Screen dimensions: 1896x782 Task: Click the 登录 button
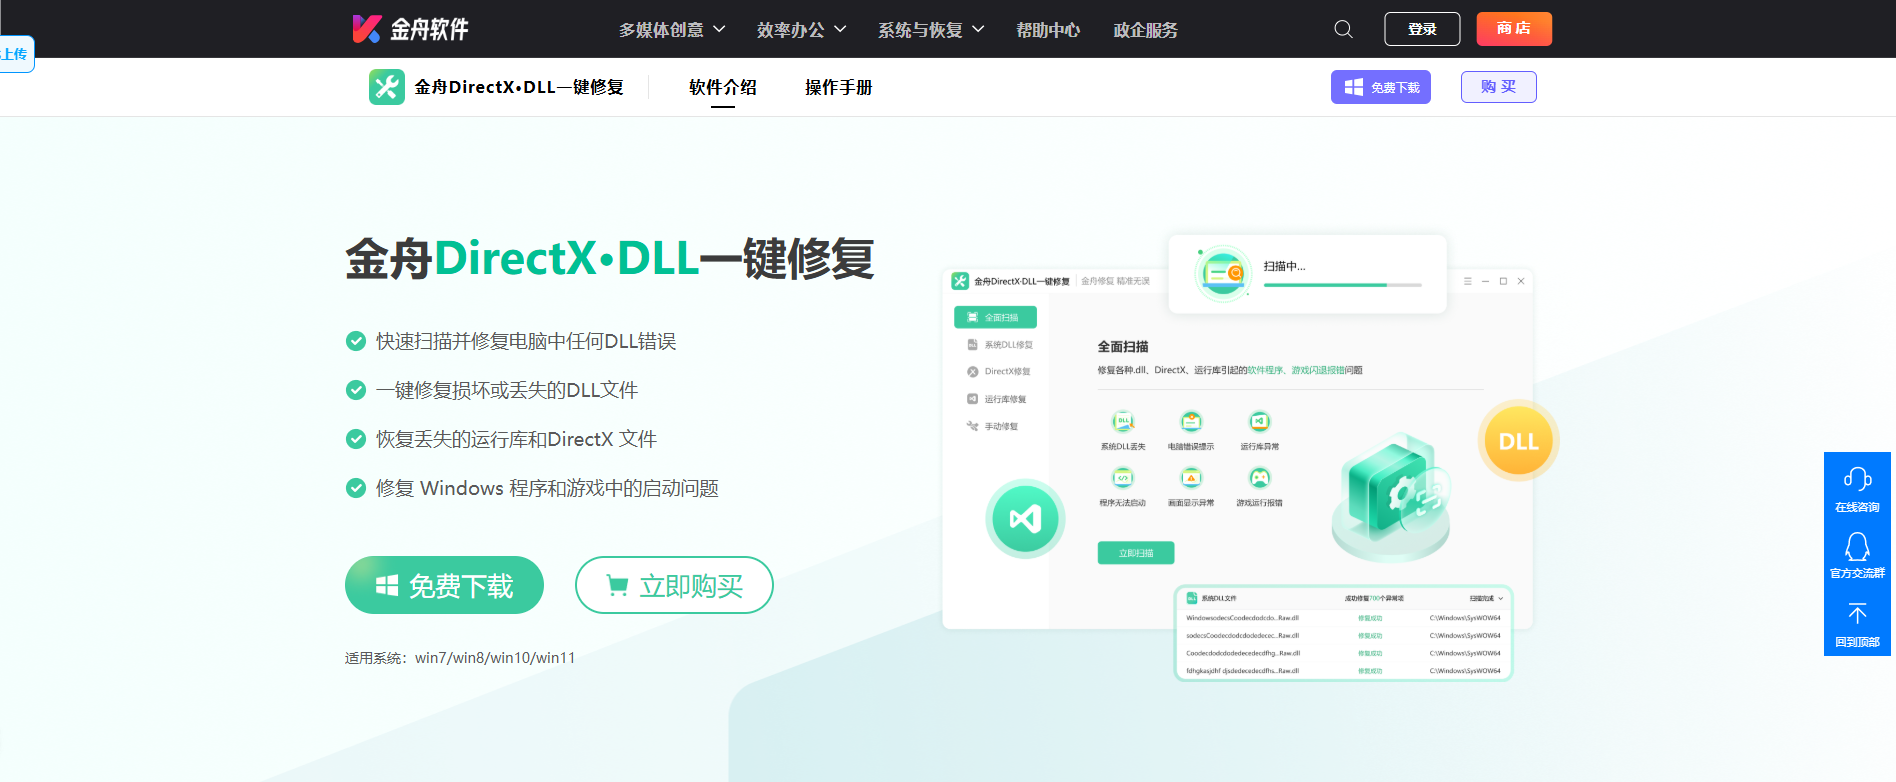1422,29
